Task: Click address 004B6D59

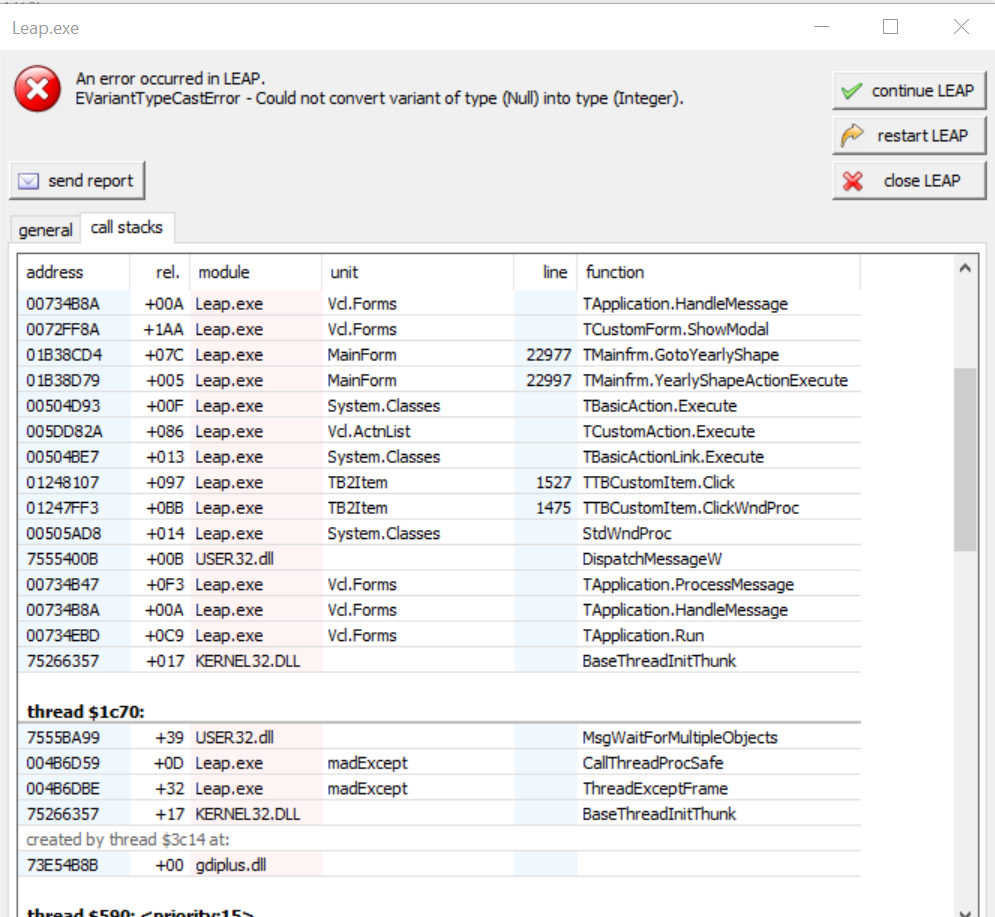Action: click(63, 763)
